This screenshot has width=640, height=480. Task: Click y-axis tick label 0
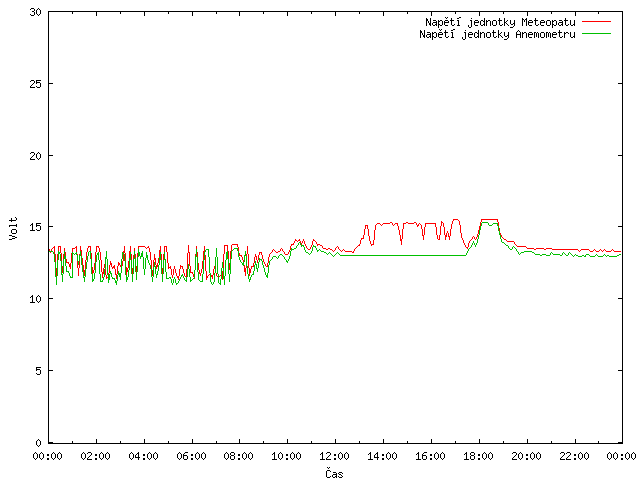click(38, 443)
